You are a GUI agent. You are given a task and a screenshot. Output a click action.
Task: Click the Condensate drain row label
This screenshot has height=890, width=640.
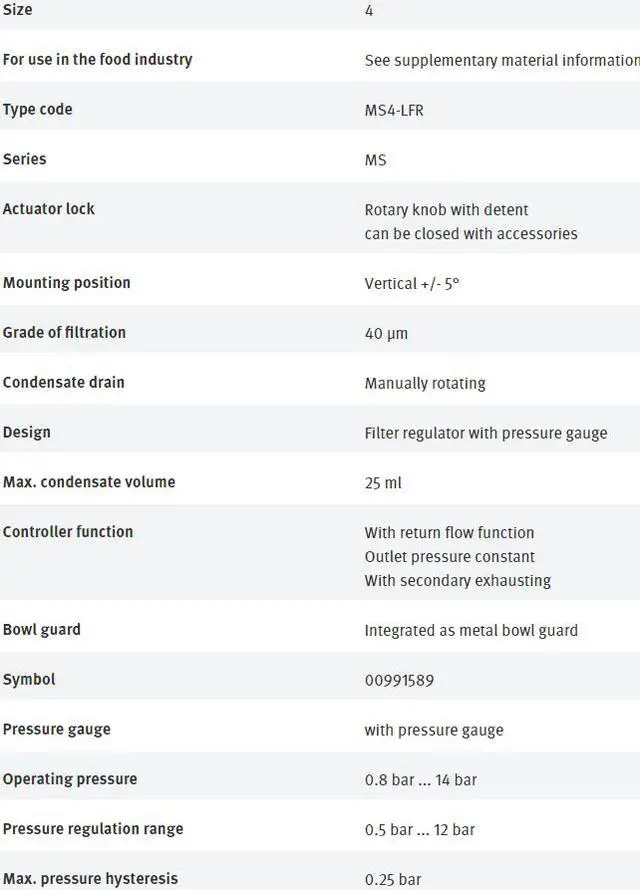click(64, 383)
